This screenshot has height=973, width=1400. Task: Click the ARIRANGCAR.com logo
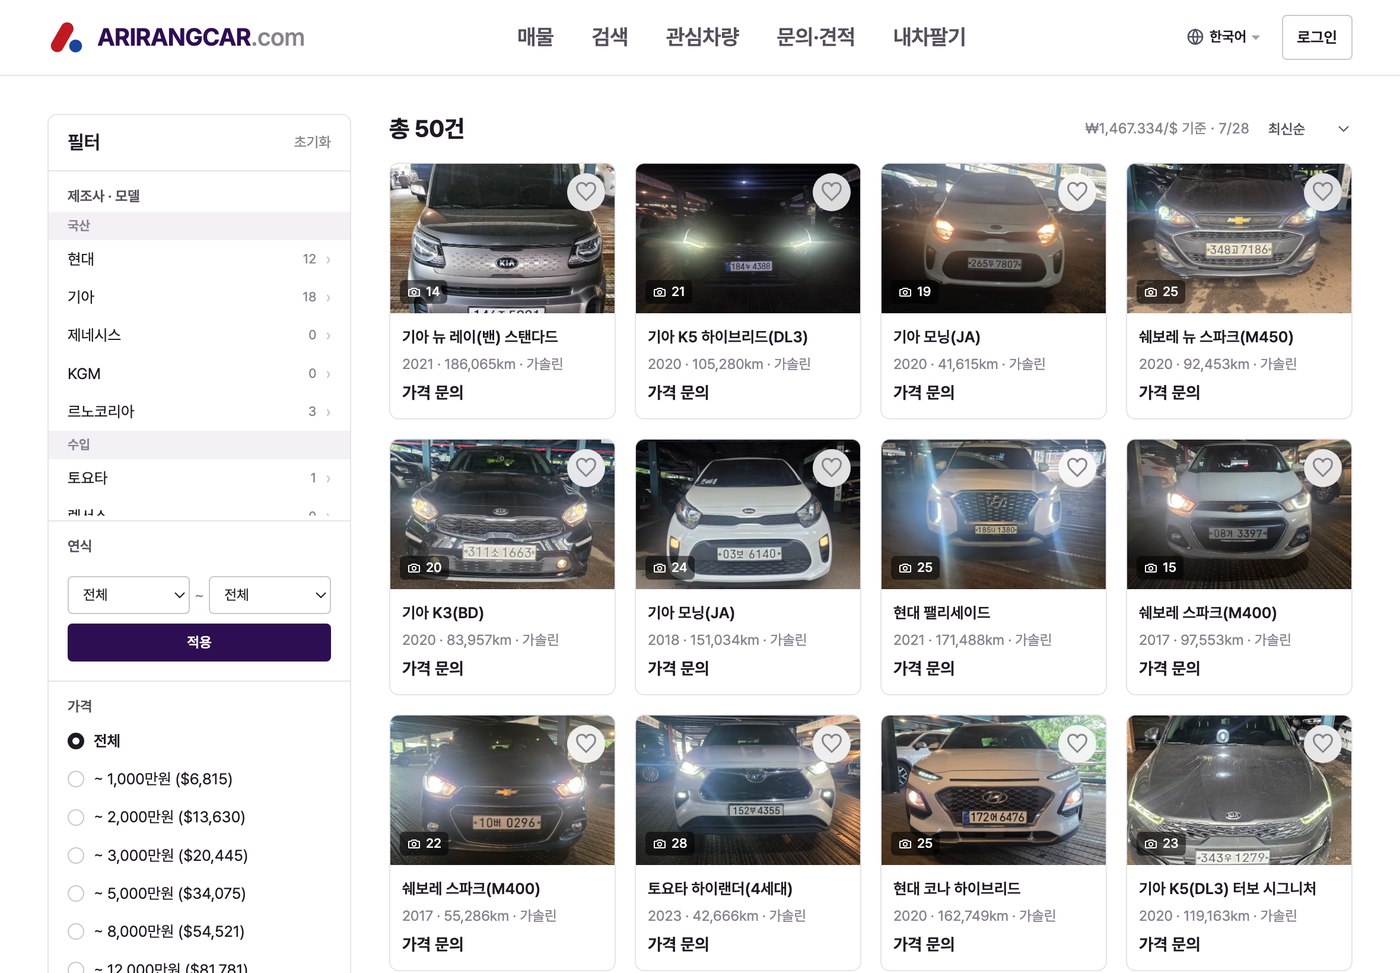pos(178,37)
